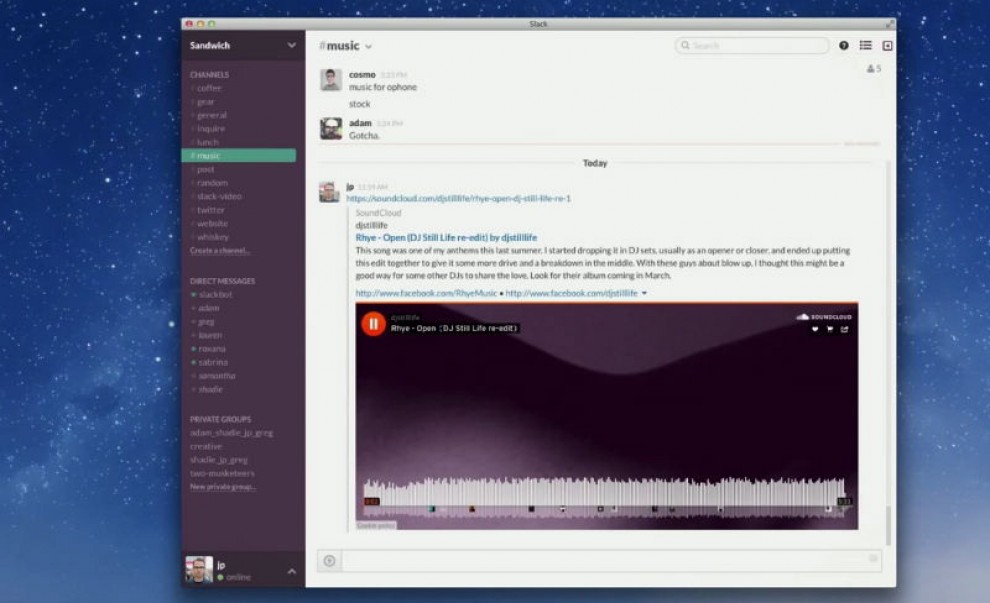Click DIRECT MESSAGES section header
Image resolution: width=990 pixels, height=603 pixels.
[x=222, y=281]
